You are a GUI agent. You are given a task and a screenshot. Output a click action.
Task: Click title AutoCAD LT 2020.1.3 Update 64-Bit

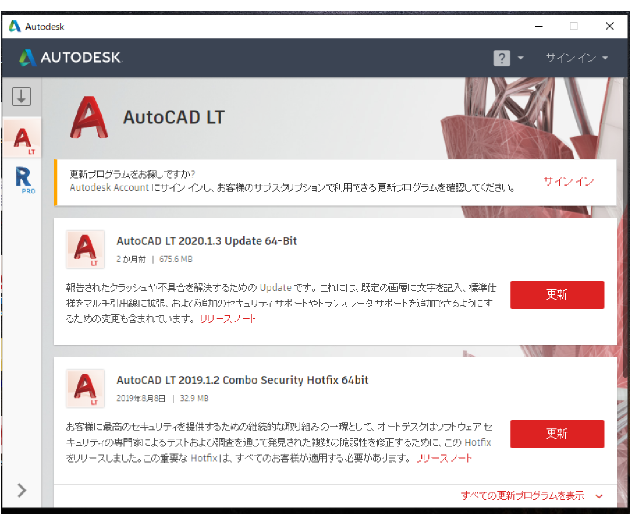207,241
